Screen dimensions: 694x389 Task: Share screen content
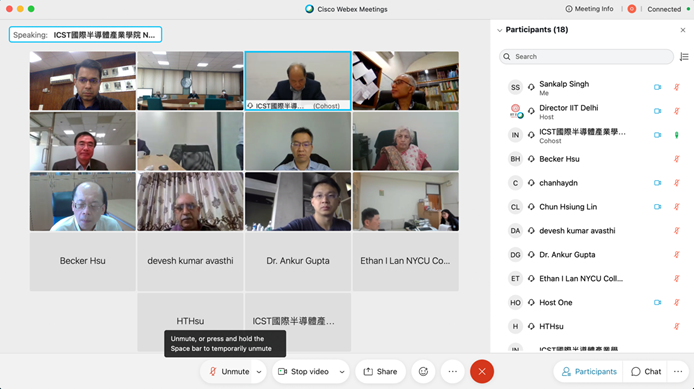[380, 372]
